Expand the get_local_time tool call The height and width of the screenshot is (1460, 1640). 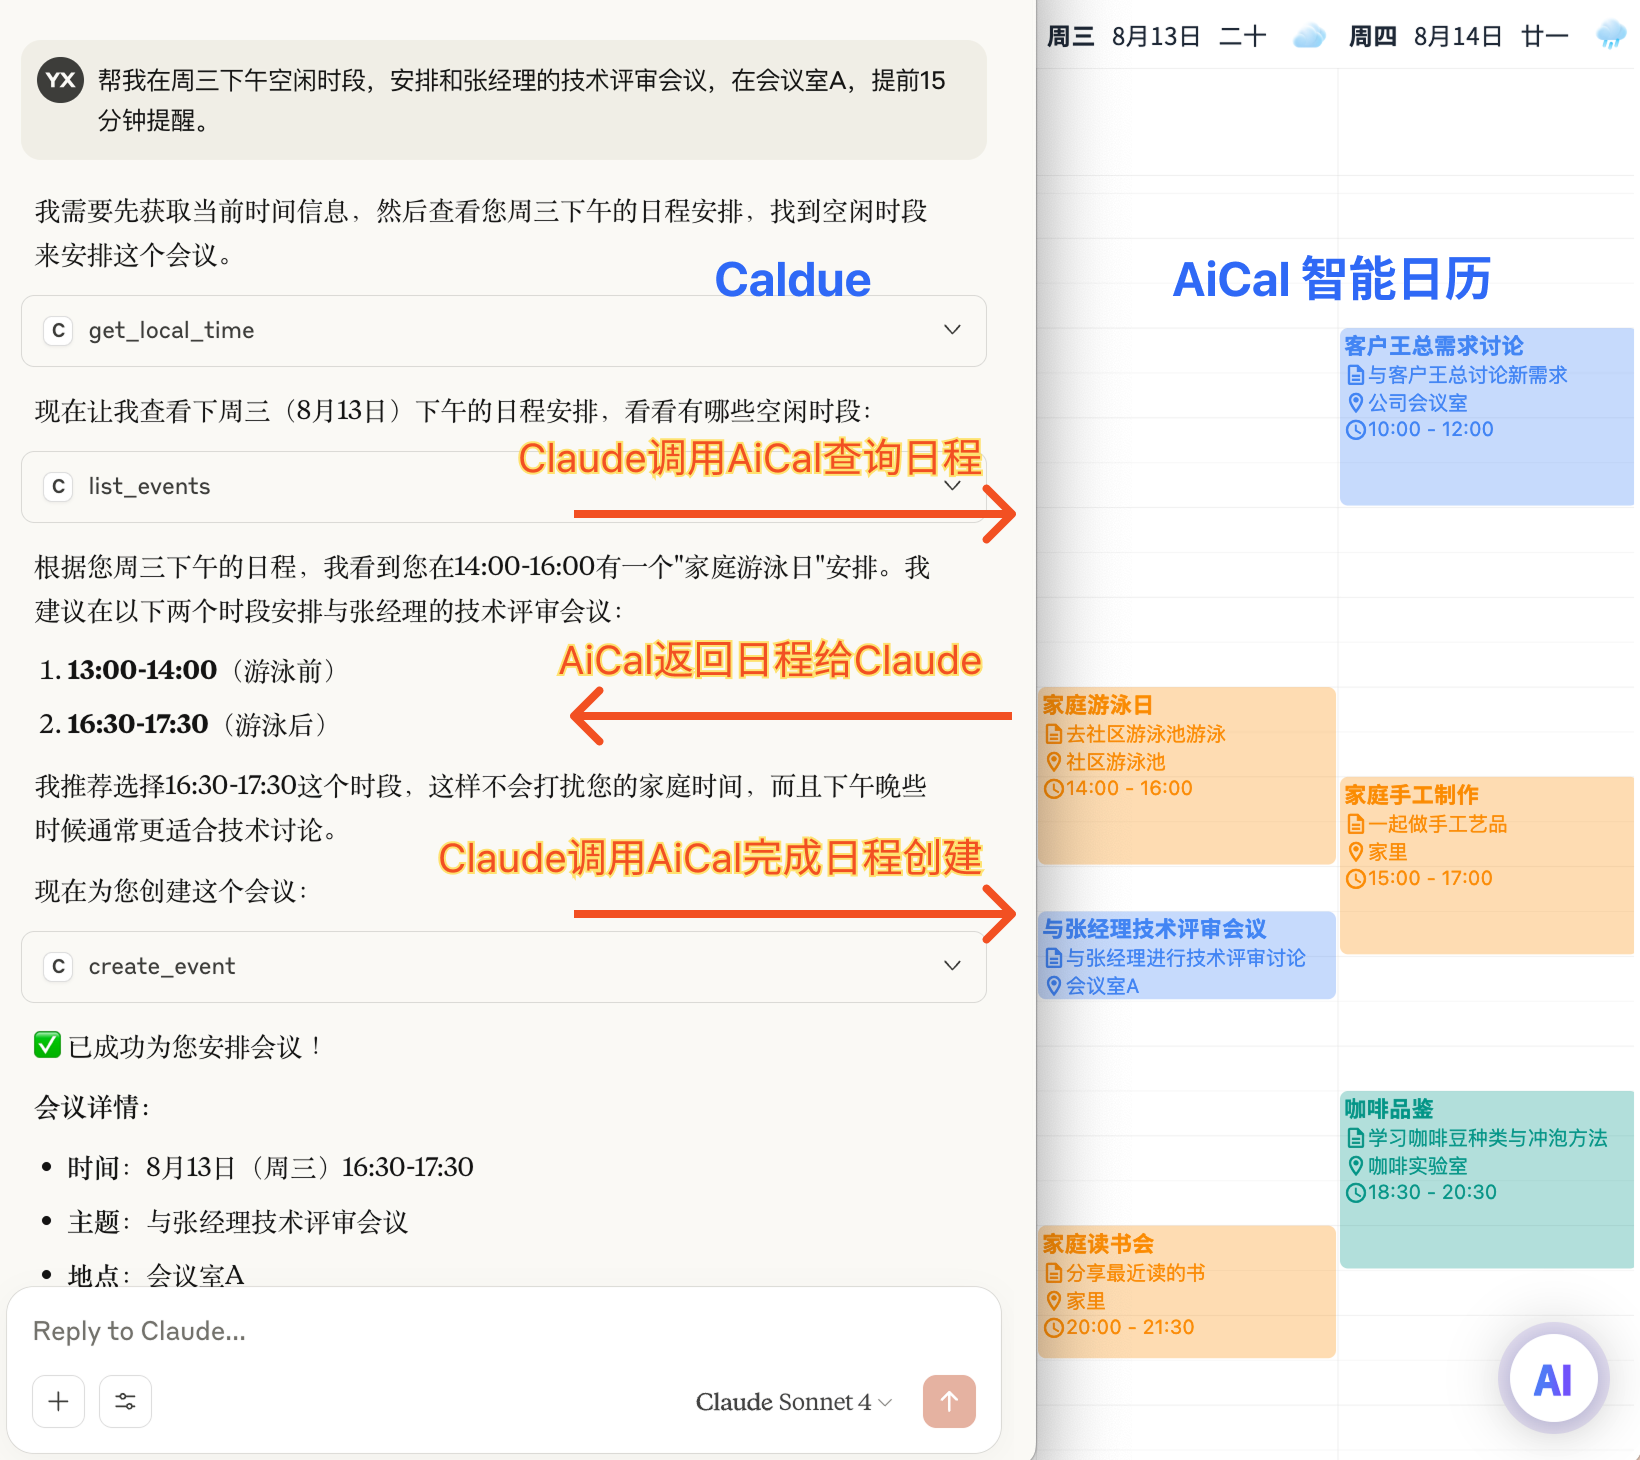click(952, 330)
